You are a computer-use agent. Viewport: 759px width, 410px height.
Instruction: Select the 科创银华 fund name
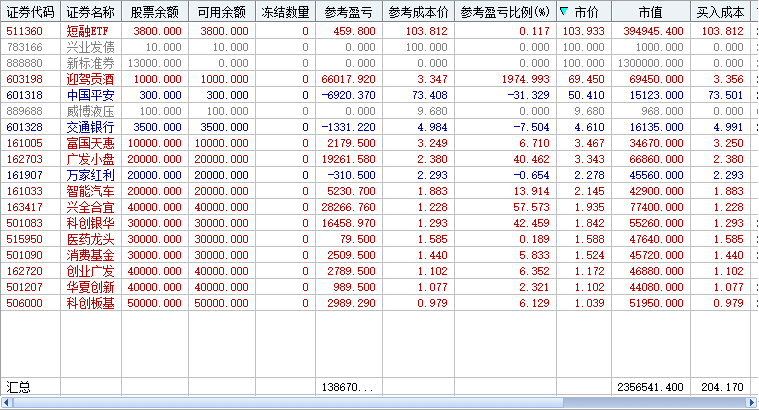tap(91, 223)
